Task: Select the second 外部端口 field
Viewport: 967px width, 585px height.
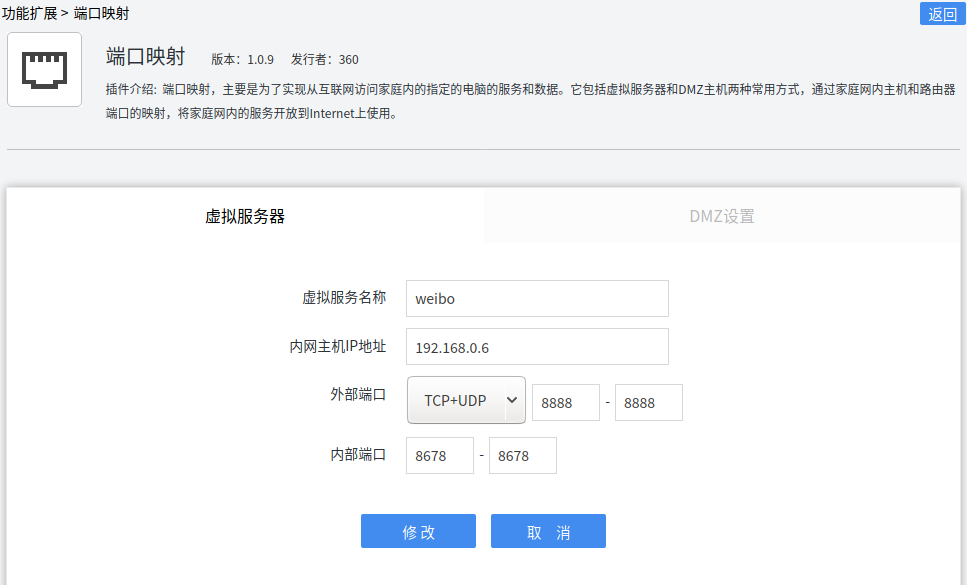Action: point(648,403)
